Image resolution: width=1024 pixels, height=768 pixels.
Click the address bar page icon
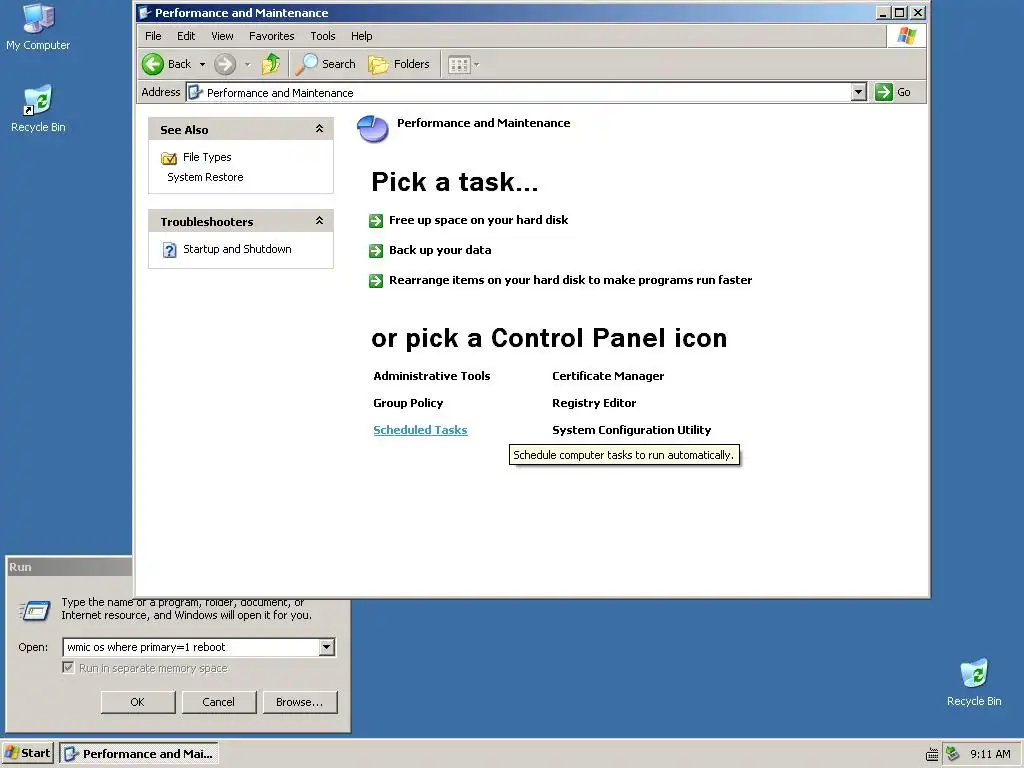(195, 92)
